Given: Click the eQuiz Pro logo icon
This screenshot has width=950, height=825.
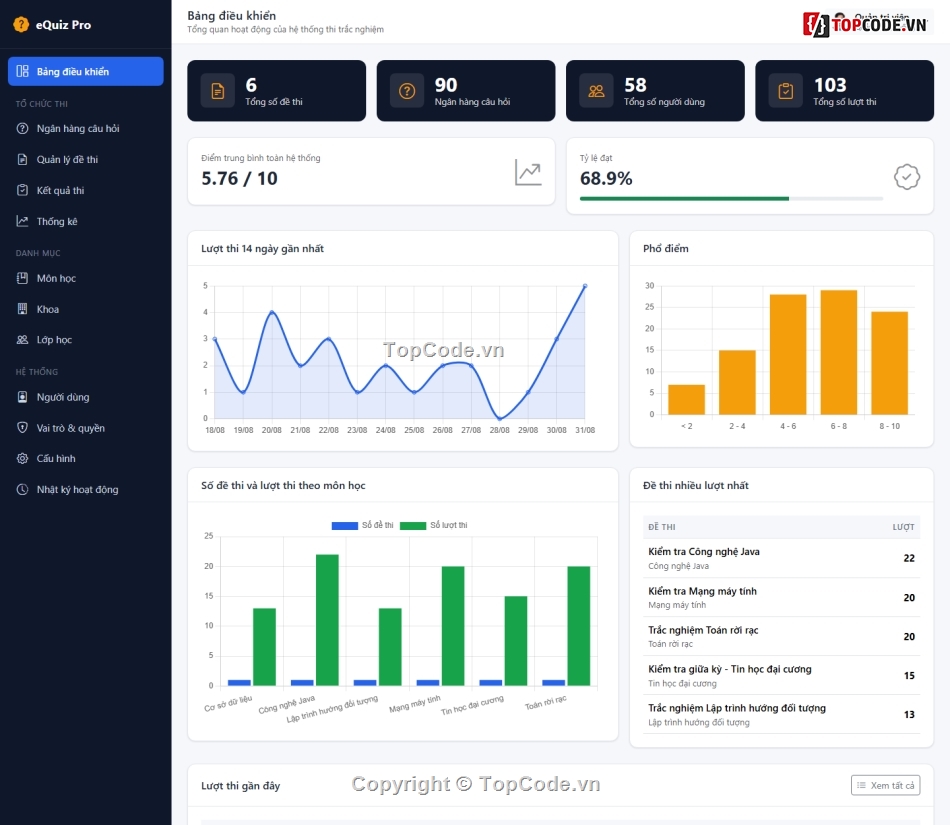Looking at the screenshot, I should click(x=21, y=25).
